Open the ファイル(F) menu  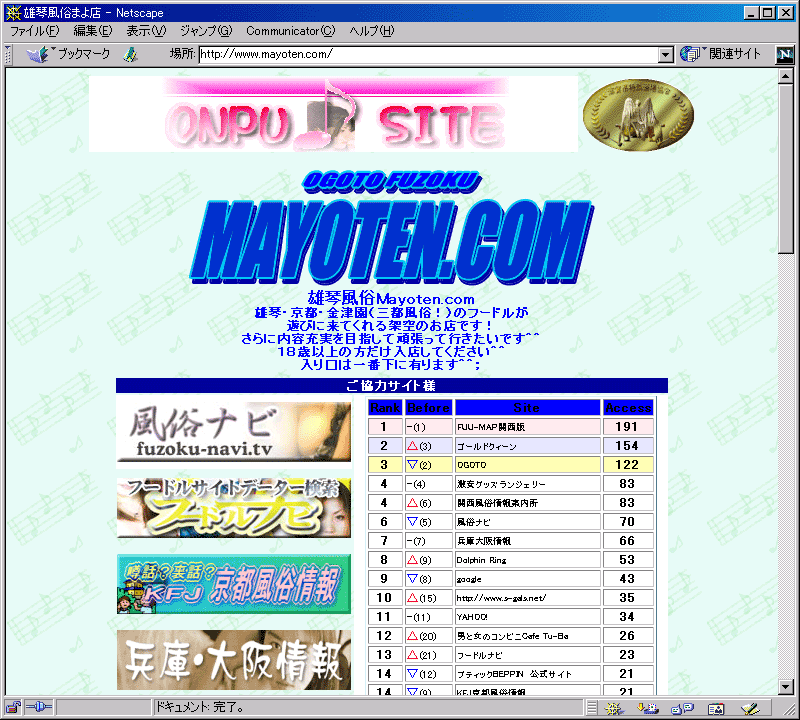click(35, 31)
